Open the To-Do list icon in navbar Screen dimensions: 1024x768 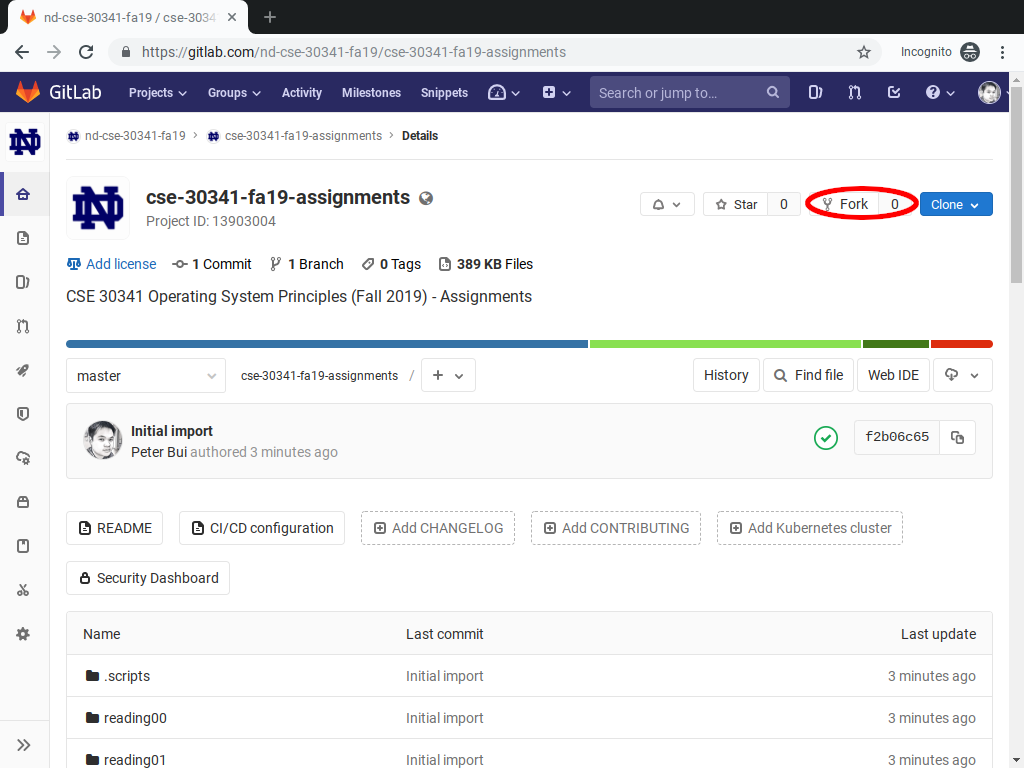click(x=894, y=92)
